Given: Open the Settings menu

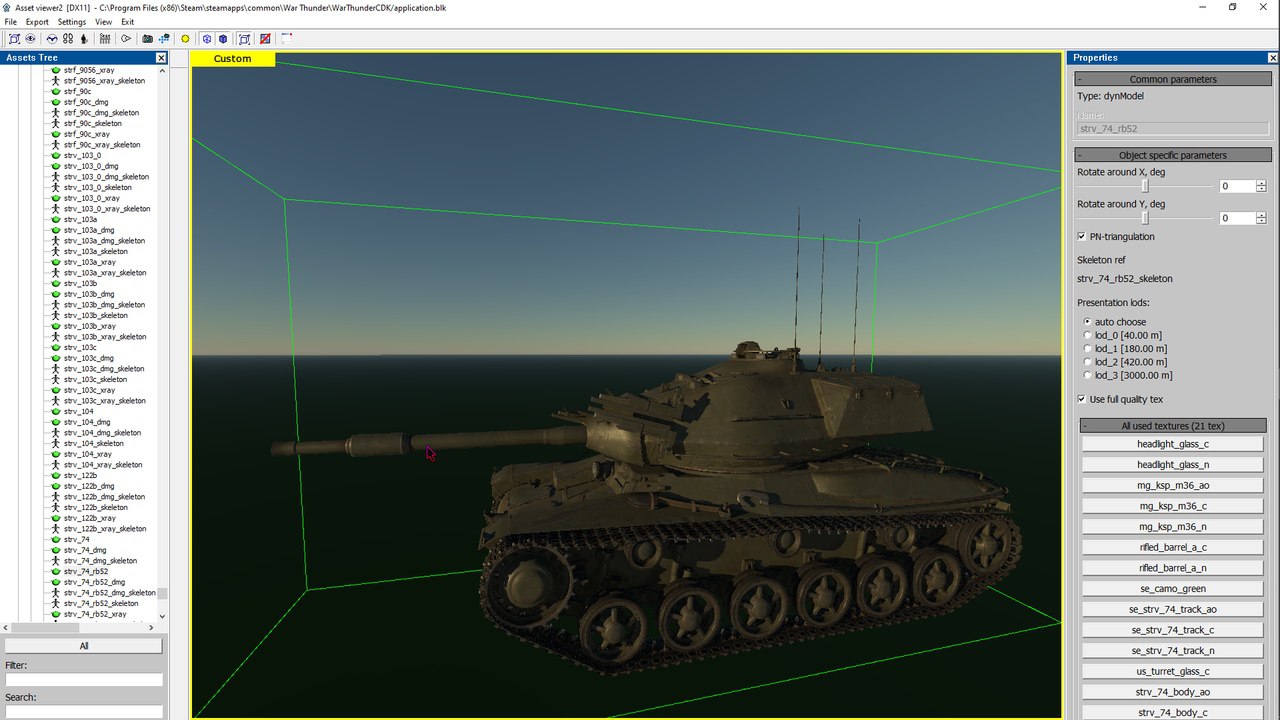Looking at the screenshot, I should click(x=72, y=22).
